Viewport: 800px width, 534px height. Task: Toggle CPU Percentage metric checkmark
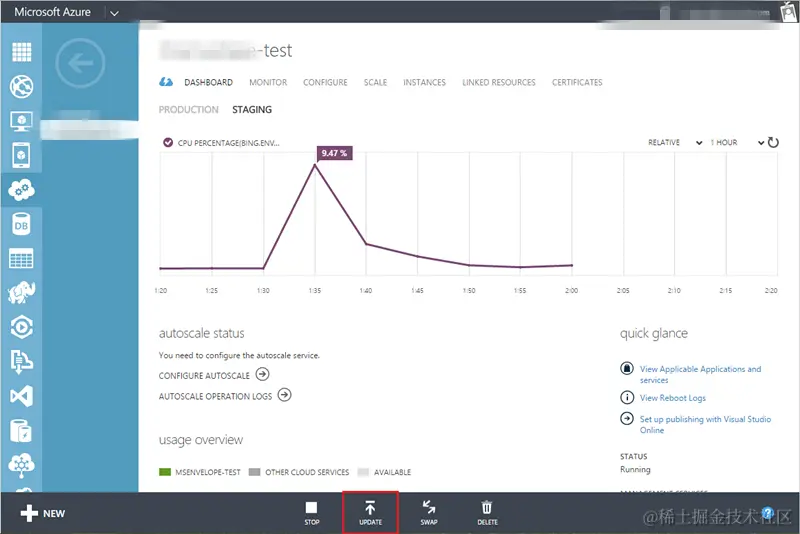168,142
